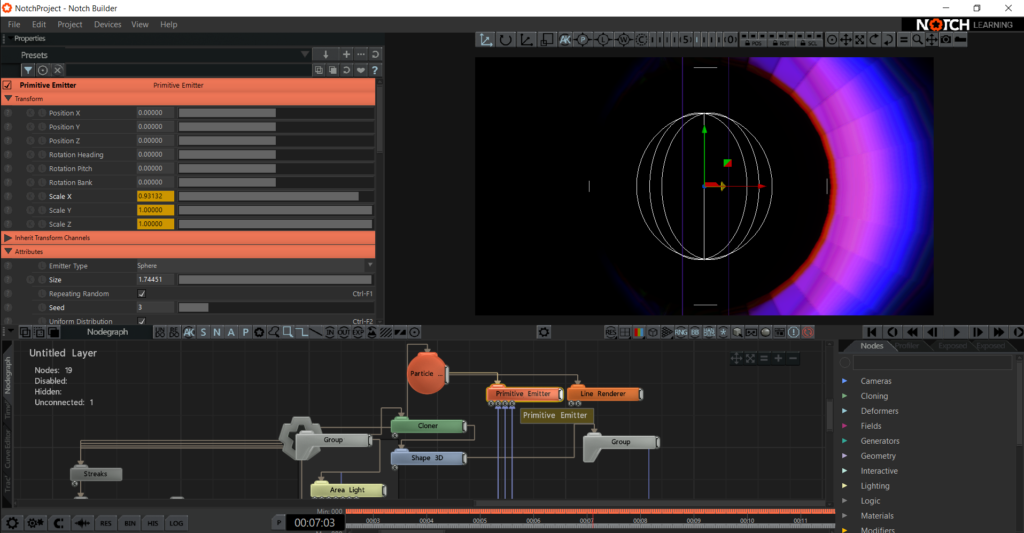Expand the Deformers node category
Image resolution: width=1024 pixels, height=533 pixels.
[x=844, y=411]
